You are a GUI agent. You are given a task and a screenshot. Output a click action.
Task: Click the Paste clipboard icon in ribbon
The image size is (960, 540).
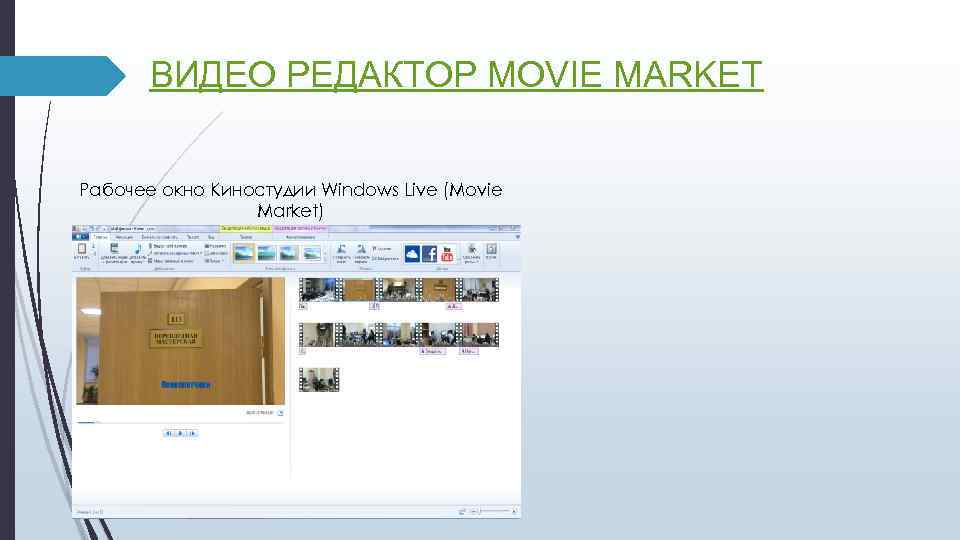pyautogui.click(x=81, y=250)
